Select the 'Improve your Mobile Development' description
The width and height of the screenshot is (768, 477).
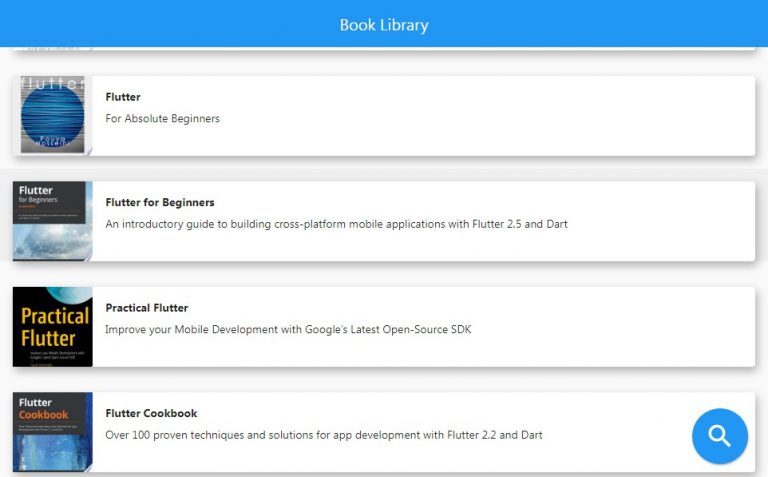point(288,329)
